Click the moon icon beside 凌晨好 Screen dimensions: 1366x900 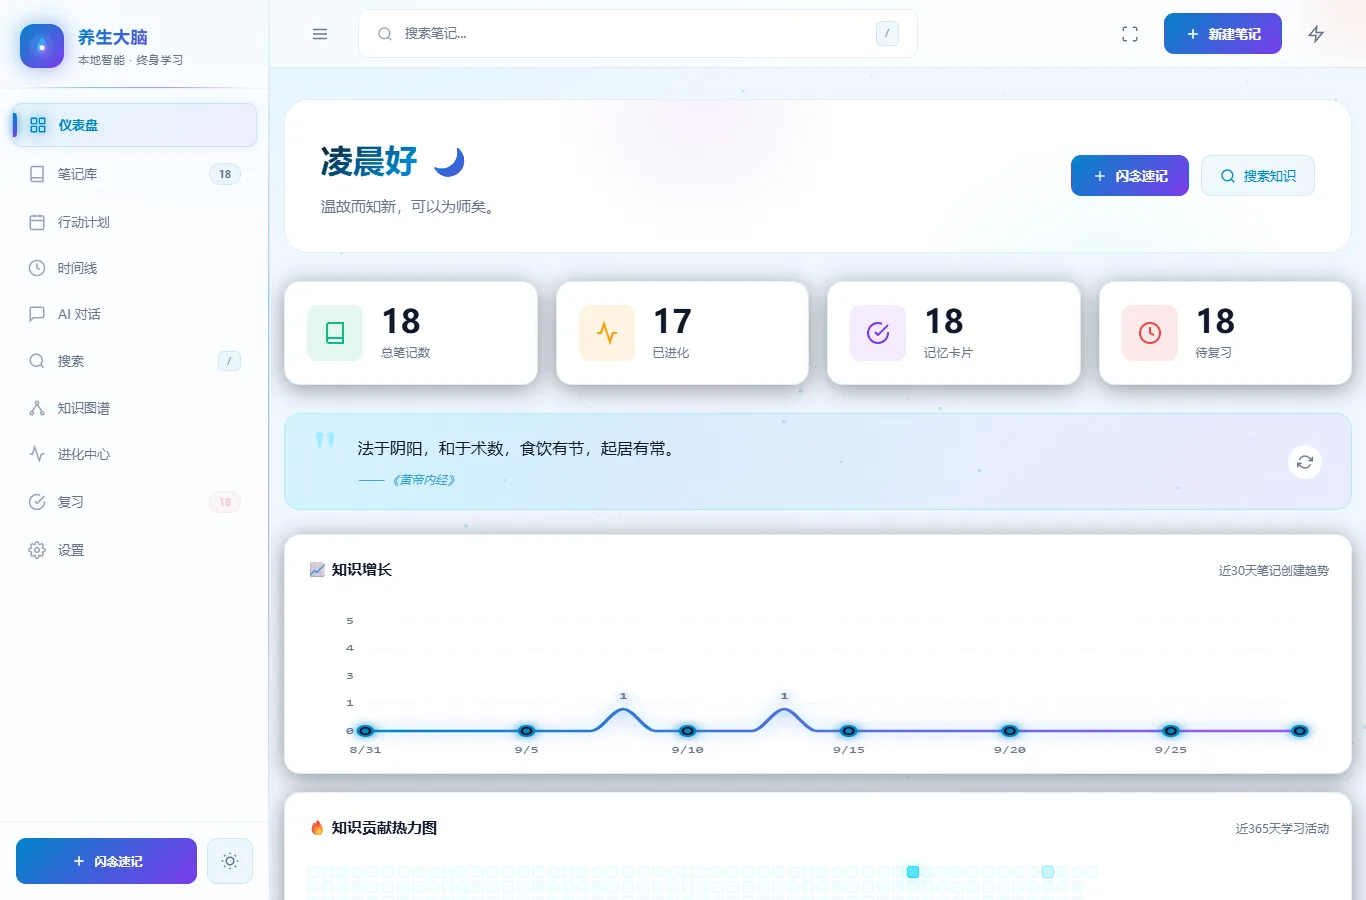click(450, 161)
